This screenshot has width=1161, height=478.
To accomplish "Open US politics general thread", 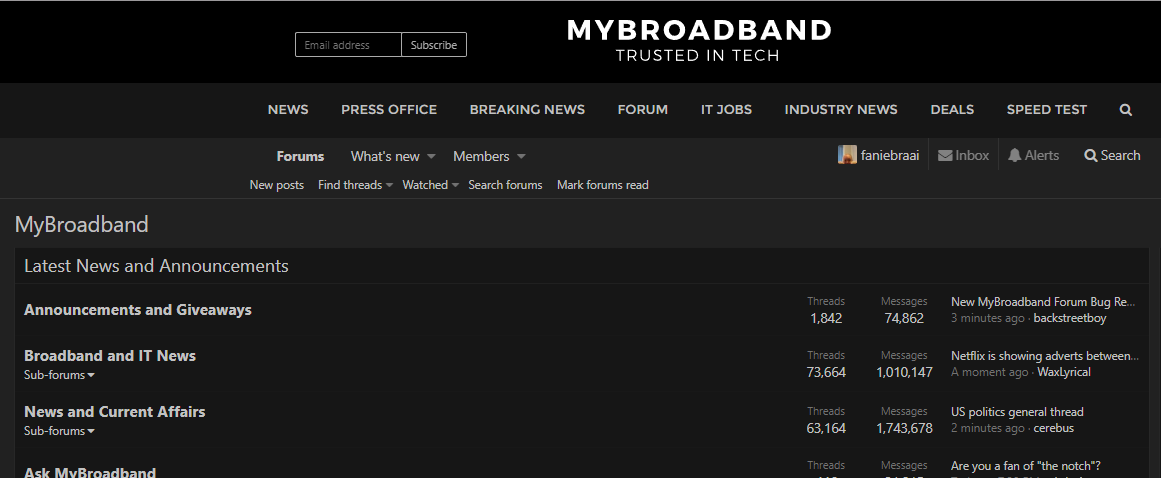I will tap(1017, 412).
